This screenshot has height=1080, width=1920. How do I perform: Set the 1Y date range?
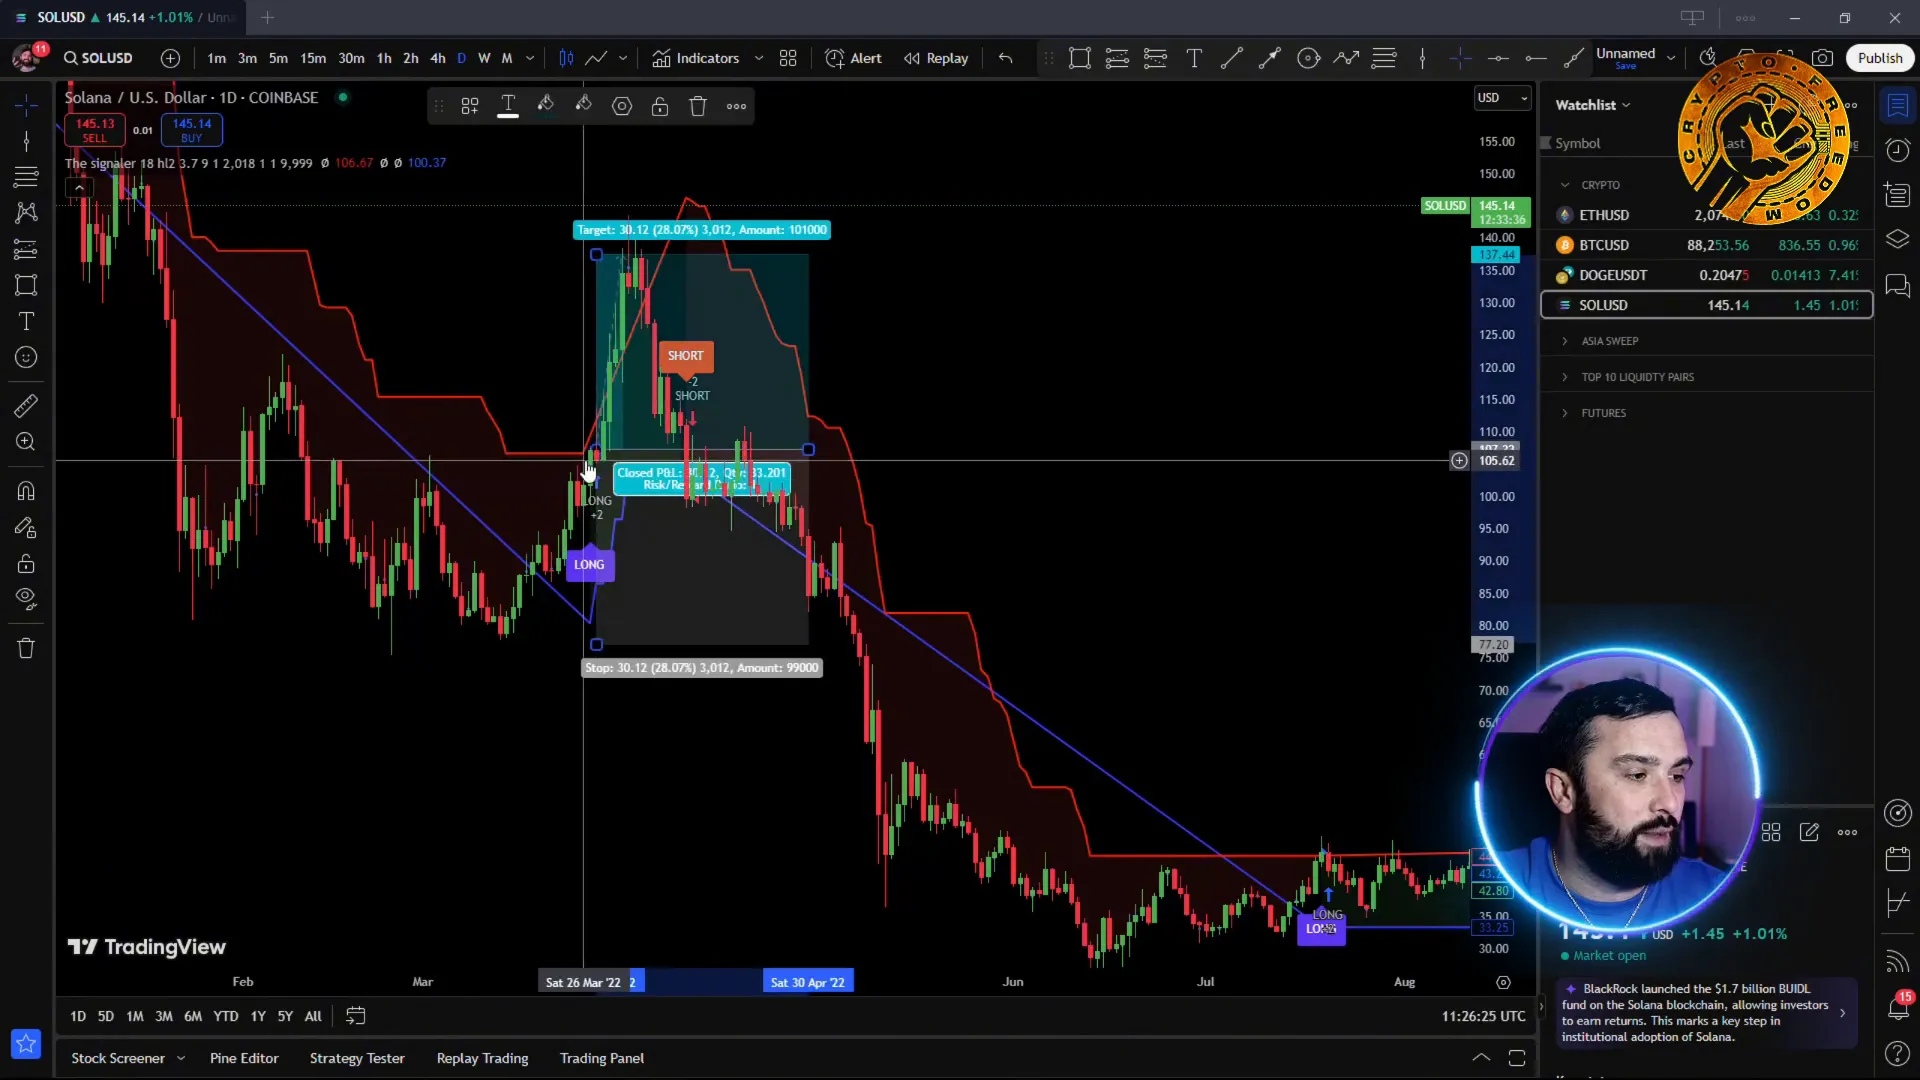click(x=258, y=1016)
